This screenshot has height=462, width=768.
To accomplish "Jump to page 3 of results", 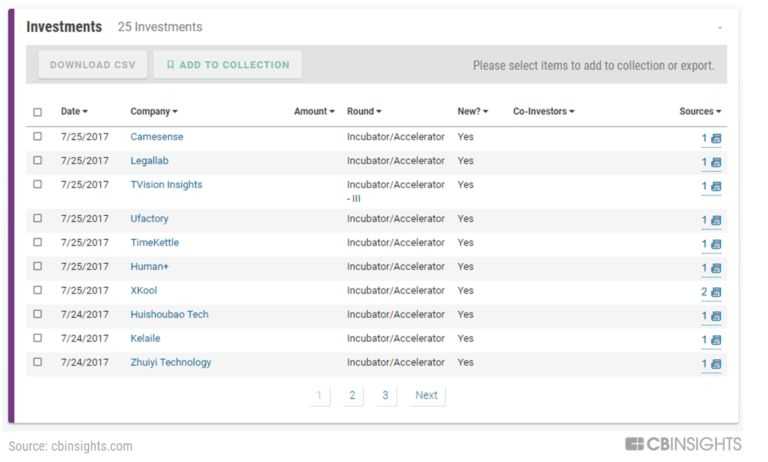I will point(385,395).
